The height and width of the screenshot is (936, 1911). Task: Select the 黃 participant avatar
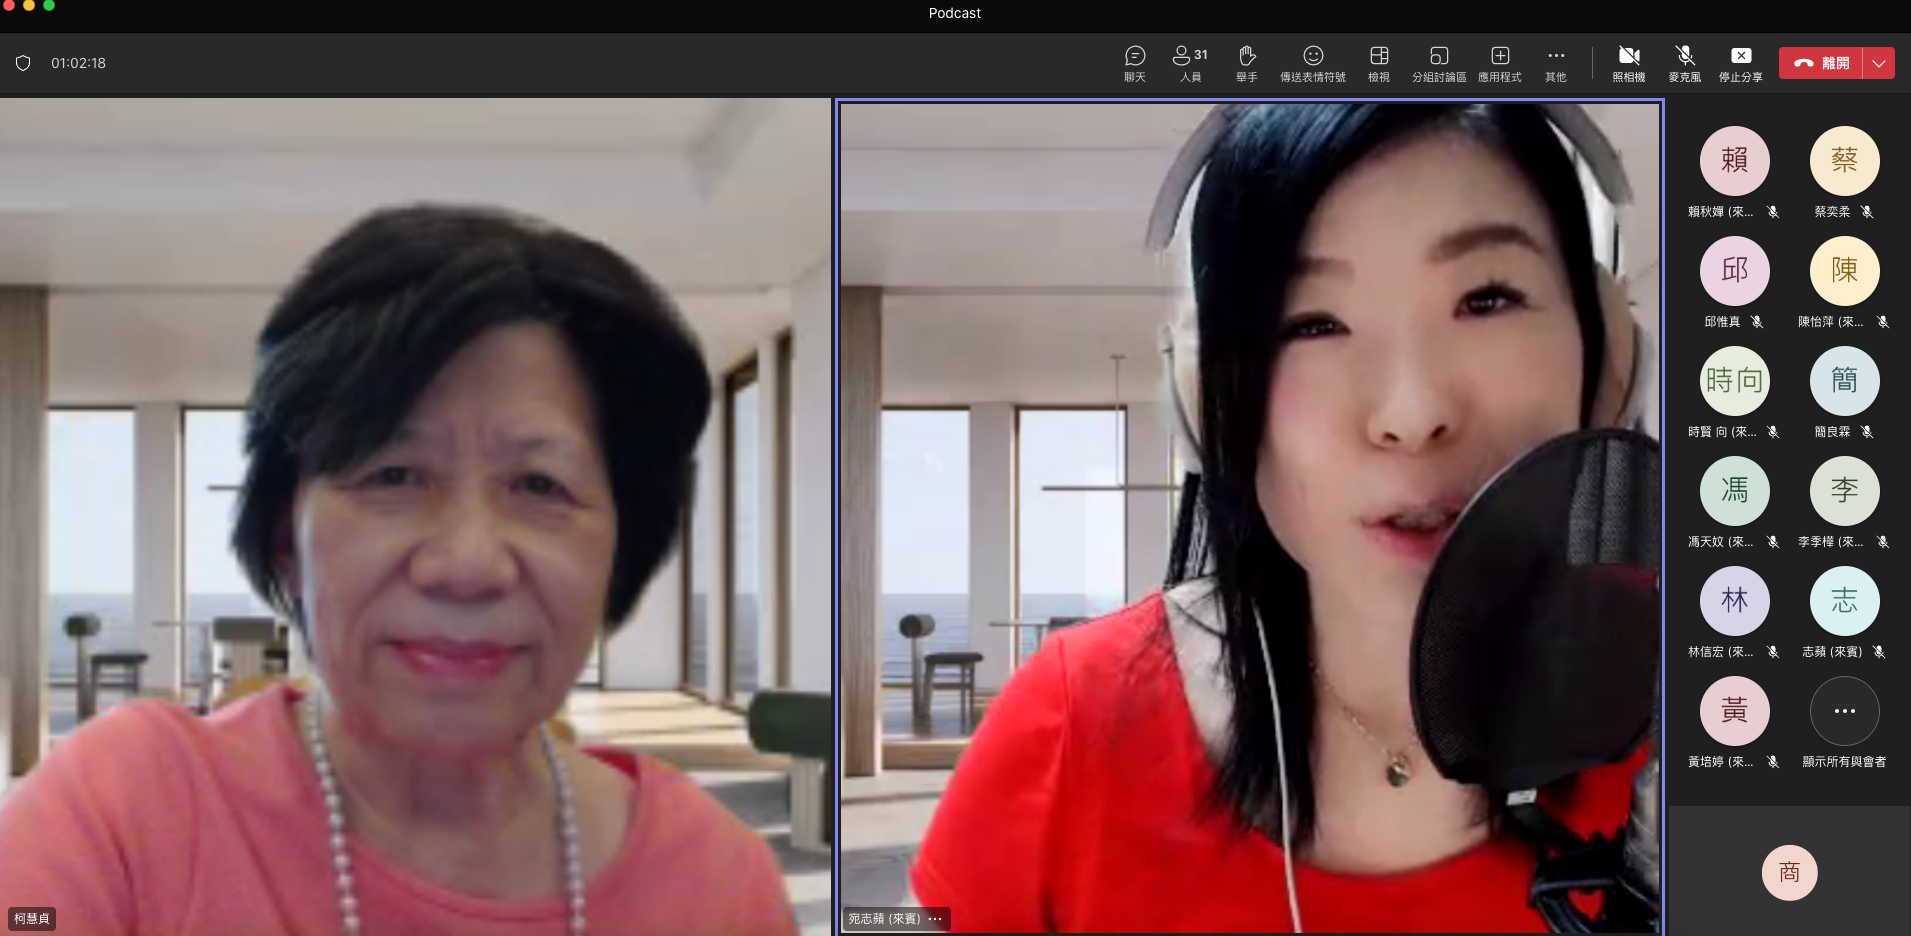[1735, 711]
